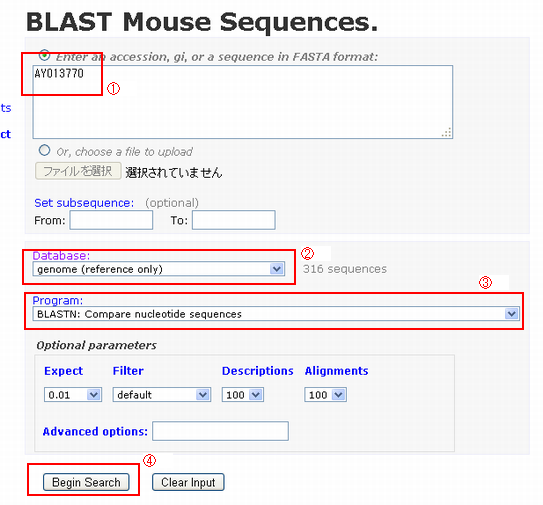Select the 'Or, choose a file to upload' radio button

click(x=44, y=150)
